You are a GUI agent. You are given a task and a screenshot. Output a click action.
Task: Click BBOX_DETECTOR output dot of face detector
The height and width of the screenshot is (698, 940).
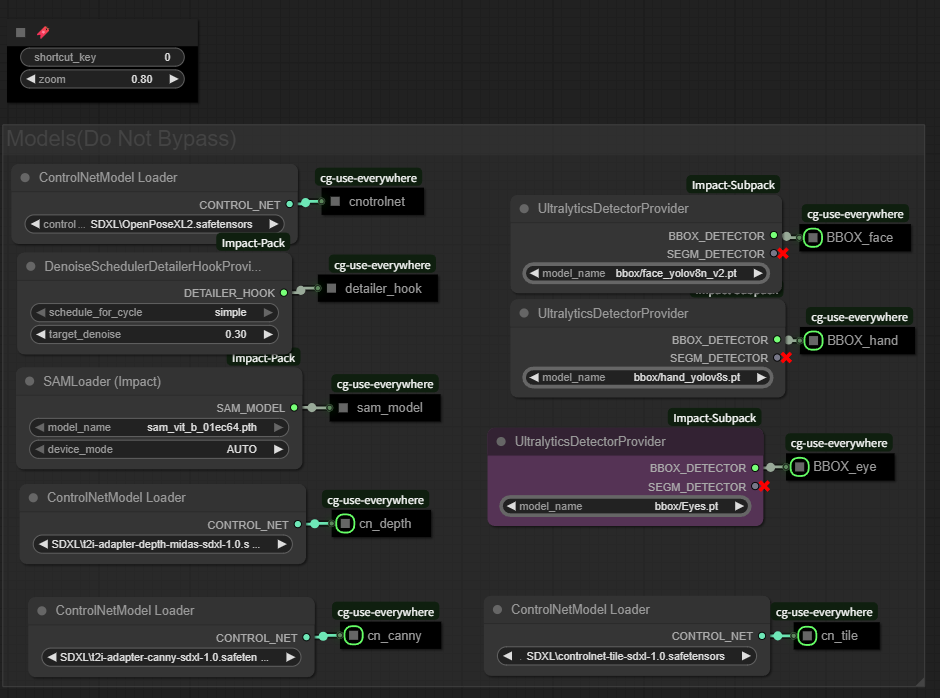coord(774,235)
